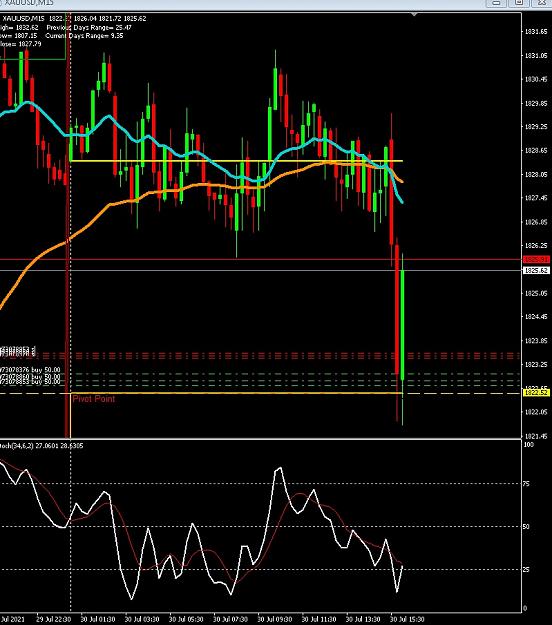Viewport: 552px width, 625px height.
Task: Click the 1831.65 price on the scale
Action: [536, 31]
